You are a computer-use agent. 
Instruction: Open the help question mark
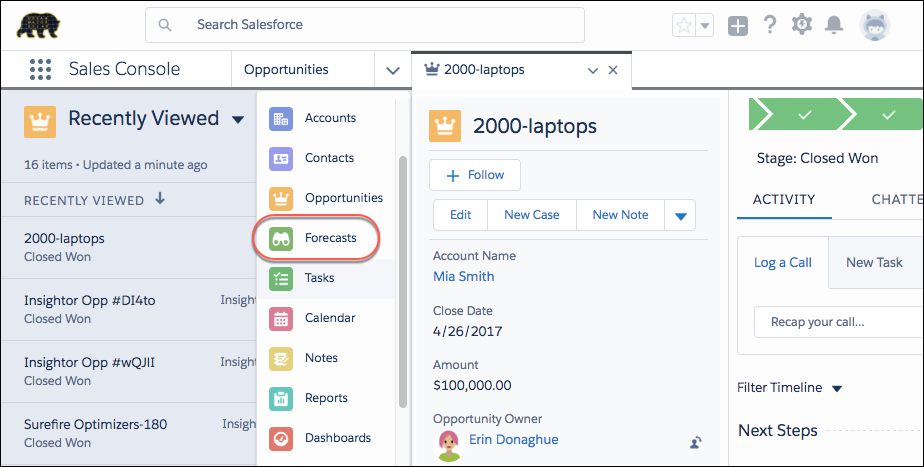click(x=770, y=25)
